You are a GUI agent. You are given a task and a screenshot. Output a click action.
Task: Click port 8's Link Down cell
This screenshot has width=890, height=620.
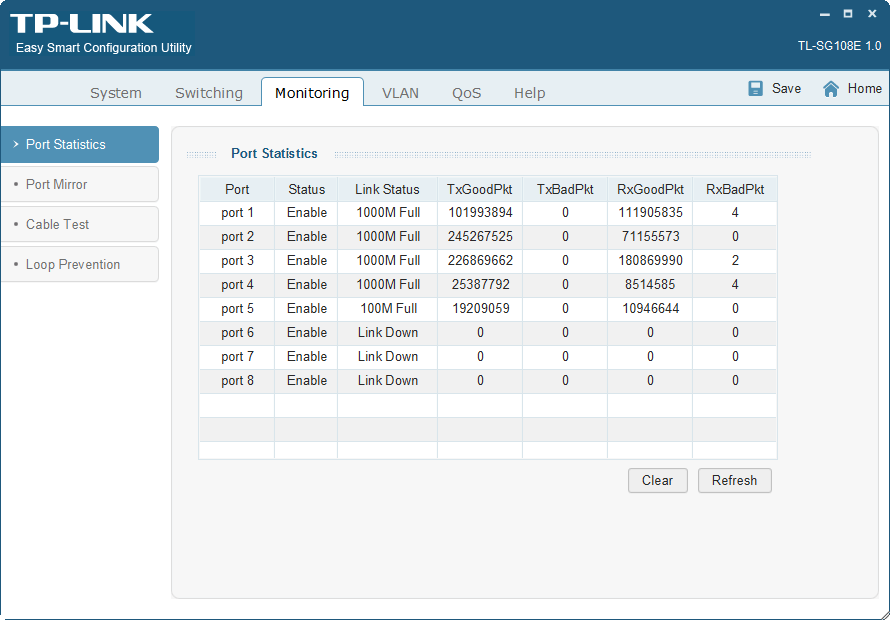coord(388,380)
